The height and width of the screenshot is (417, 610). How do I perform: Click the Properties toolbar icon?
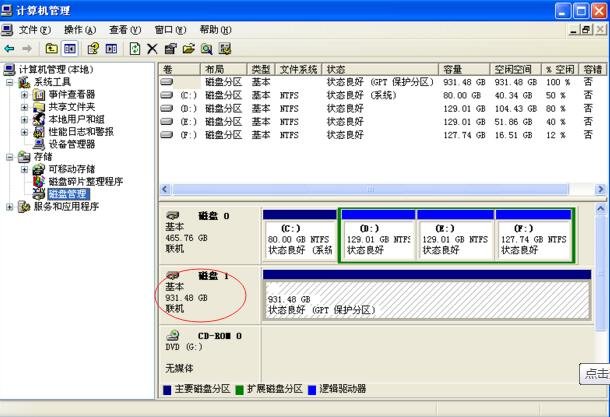click(170, 49)
